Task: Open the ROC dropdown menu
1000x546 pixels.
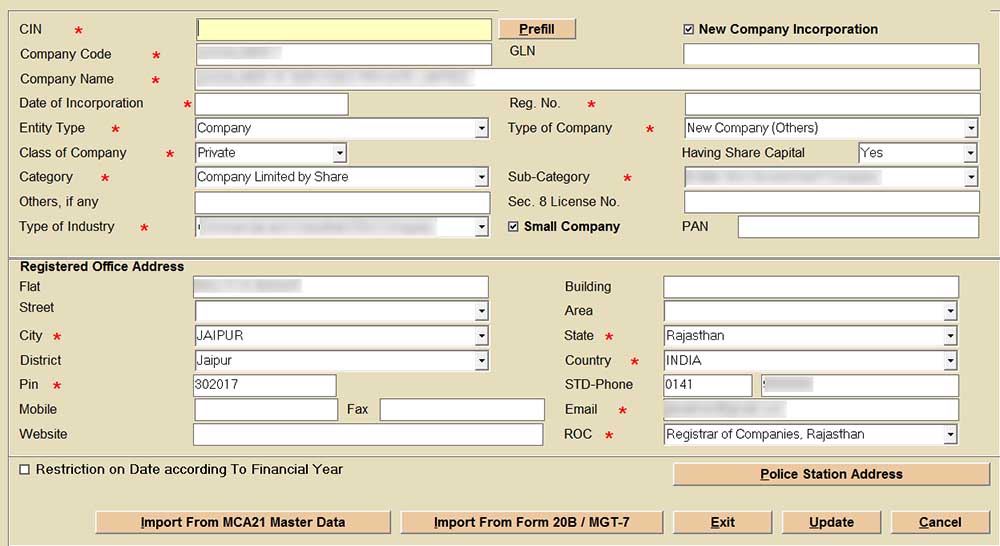Action: click(x=950, y=435)
